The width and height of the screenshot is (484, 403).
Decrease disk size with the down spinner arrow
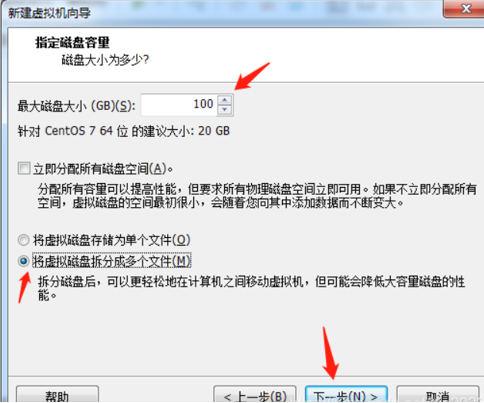coord(225,109)
